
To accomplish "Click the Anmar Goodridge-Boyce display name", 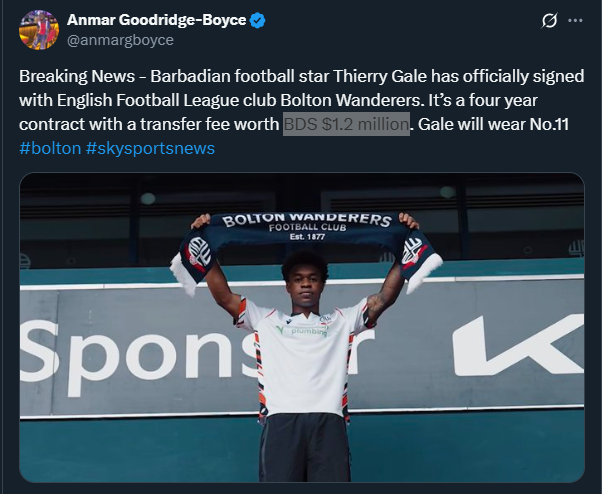I will pyautogui.click(x=157, y=20).
